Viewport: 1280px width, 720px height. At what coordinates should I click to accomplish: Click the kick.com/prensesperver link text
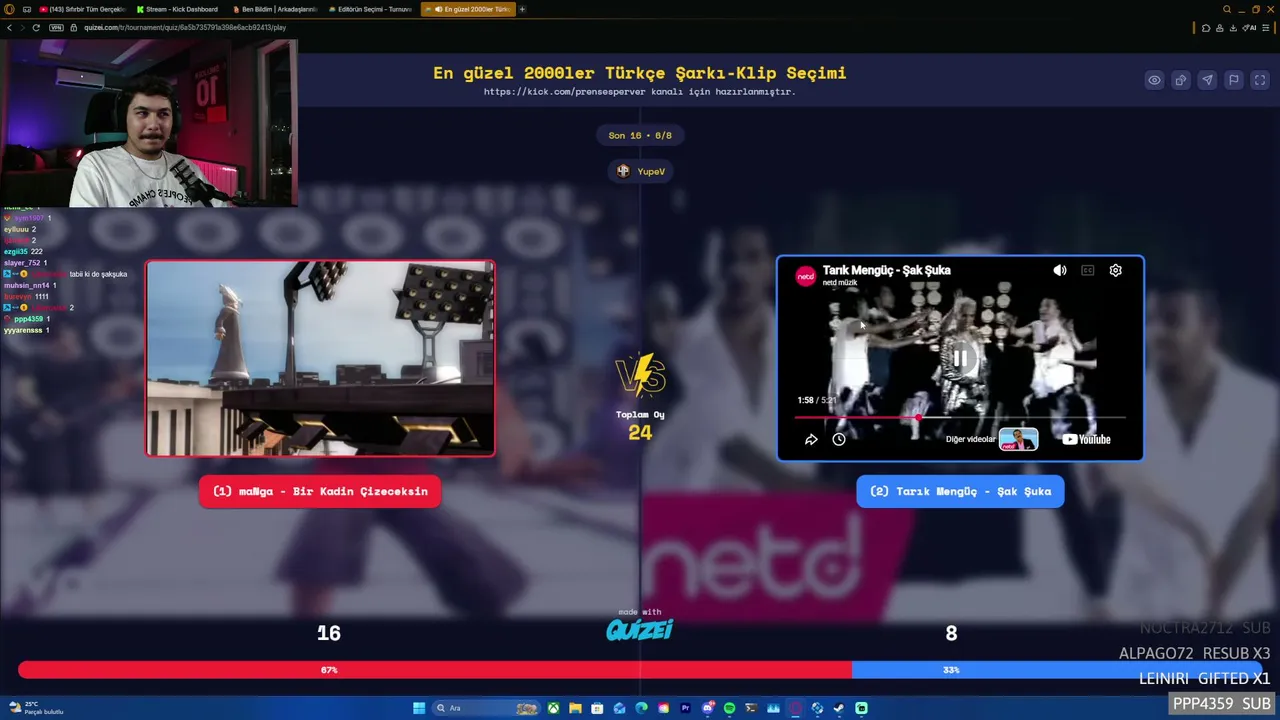639,92
